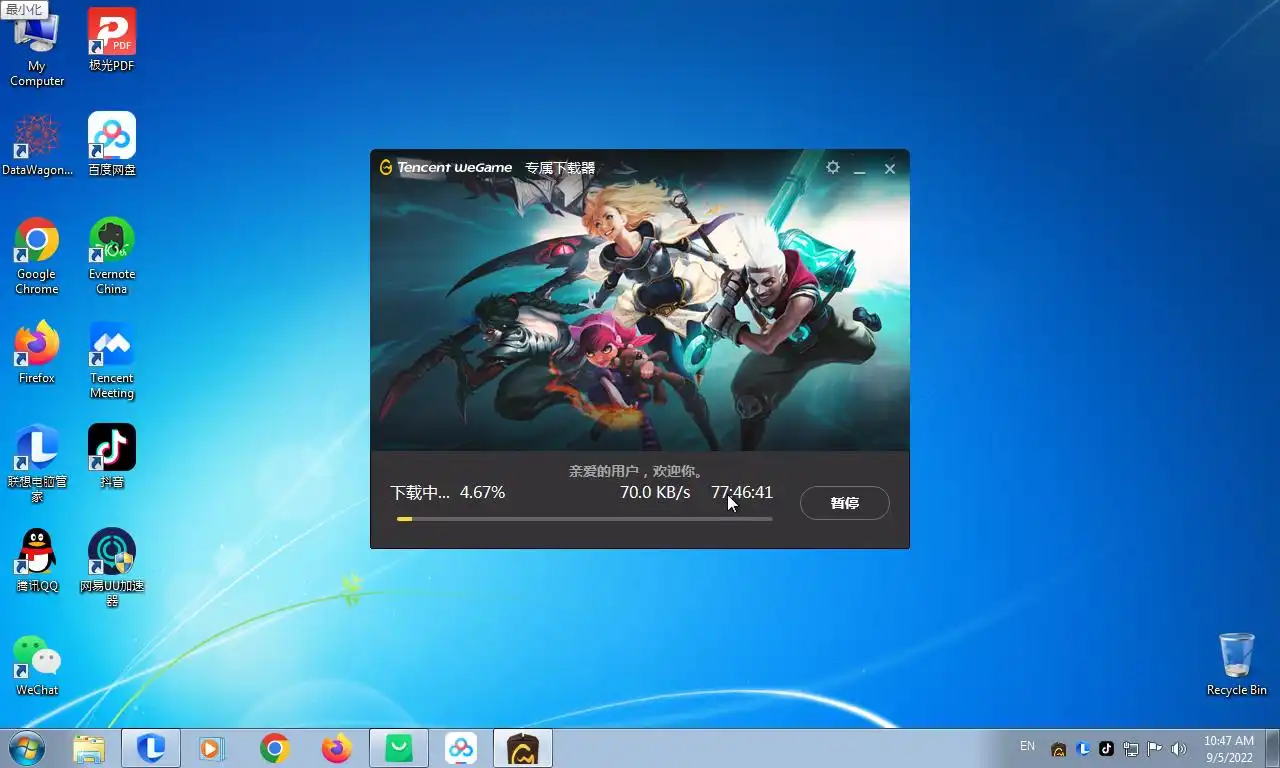Screen dimensions: 1280x768
Task: Open green shopping bag taskbar app
Action: 399,748
